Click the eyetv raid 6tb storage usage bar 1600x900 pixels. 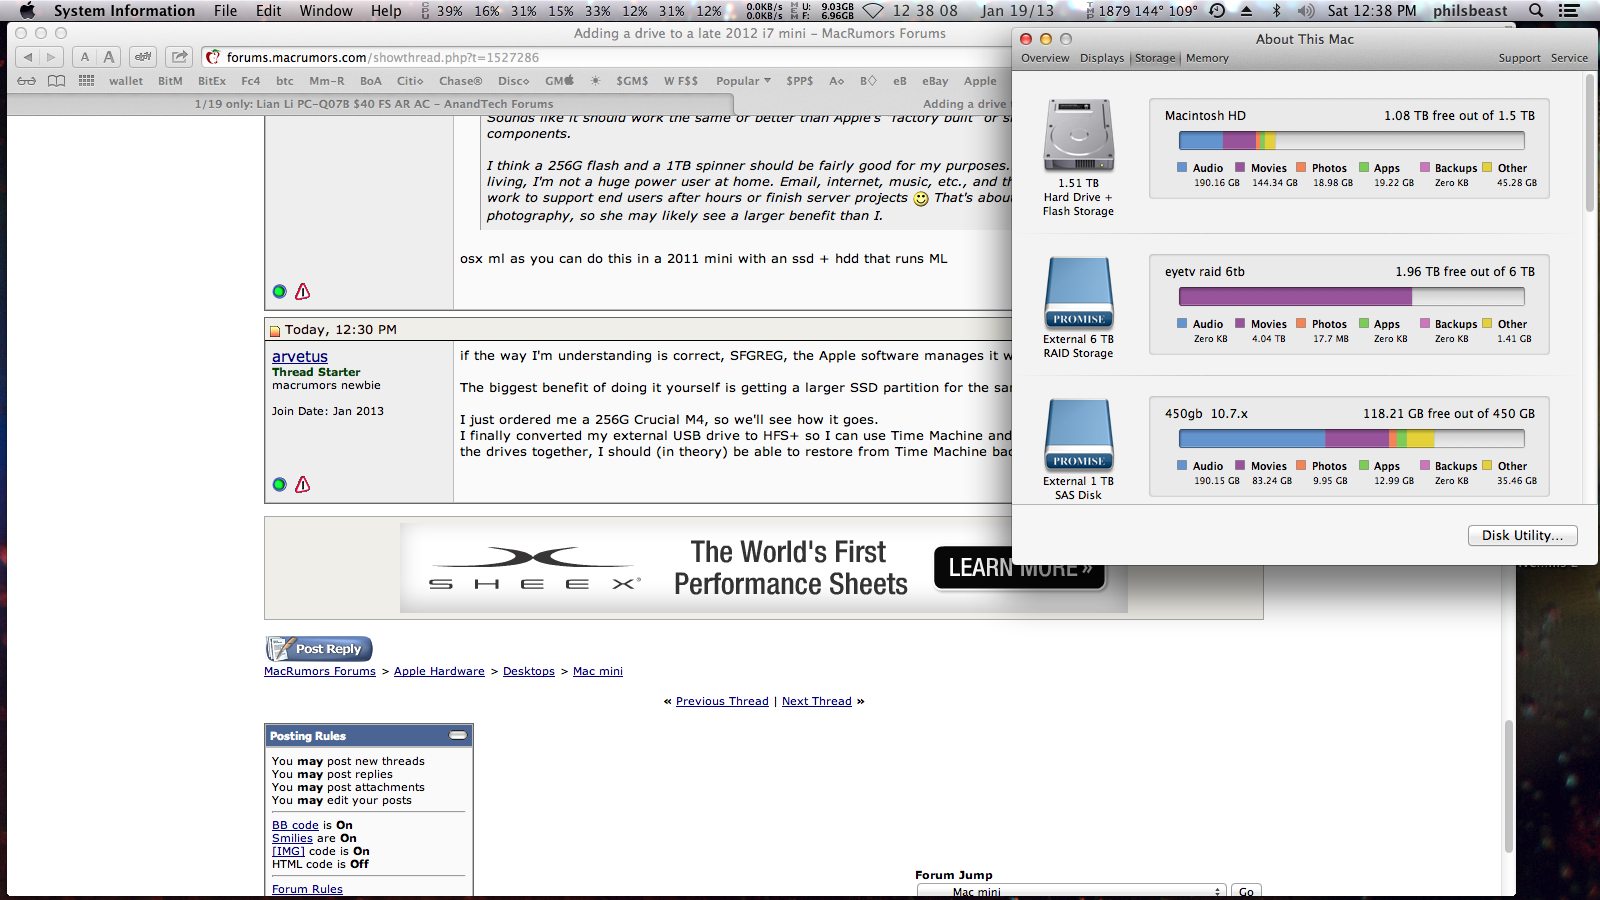tap(1351, 297)
